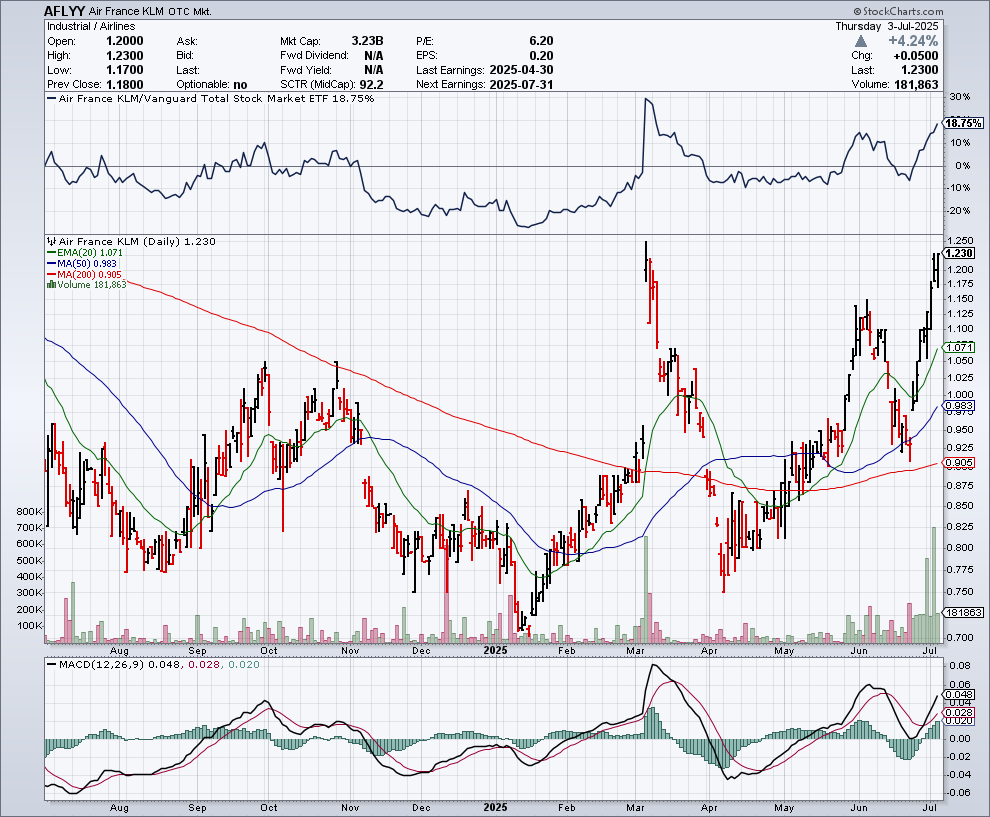Click the 18.75% relative strength axis flag
The height and width of the screenshot is (817, 990).
pyautogui.click(x=963, y=123)
